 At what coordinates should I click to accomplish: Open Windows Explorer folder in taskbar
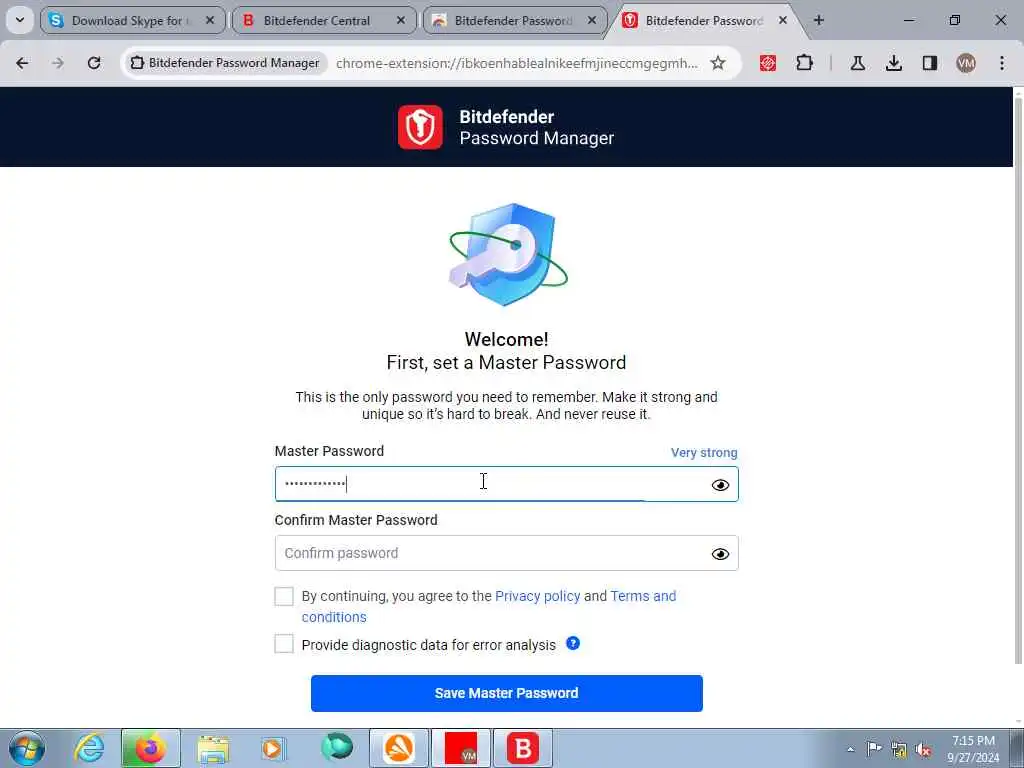tap(213, 749)
